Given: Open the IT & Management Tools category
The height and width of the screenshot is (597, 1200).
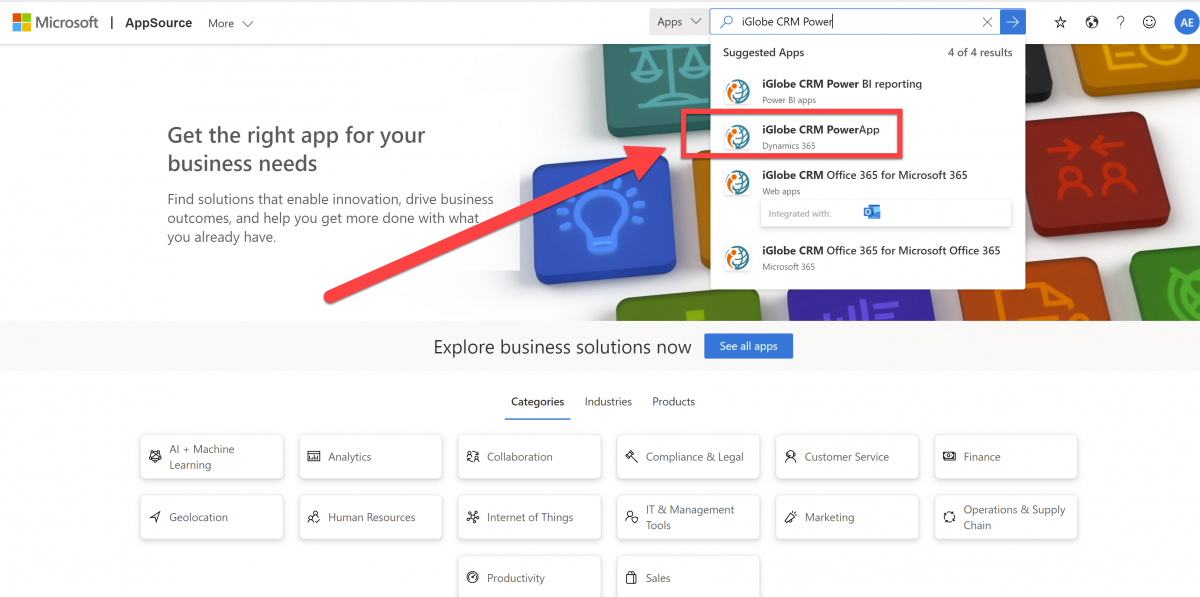Looking at the screenshot, I should tap(688, 517).
